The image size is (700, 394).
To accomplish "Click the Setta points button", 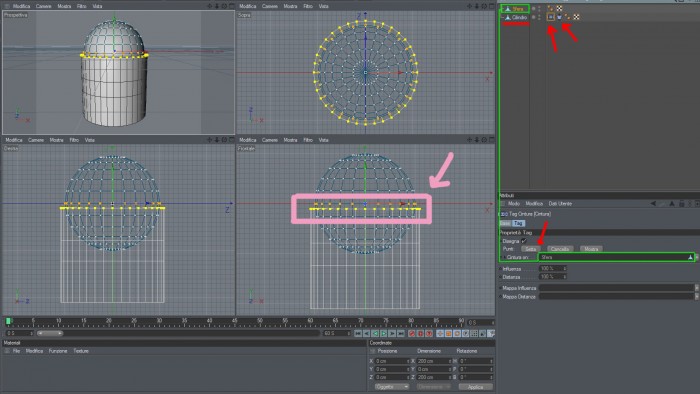I will click(x=530, y=249).
